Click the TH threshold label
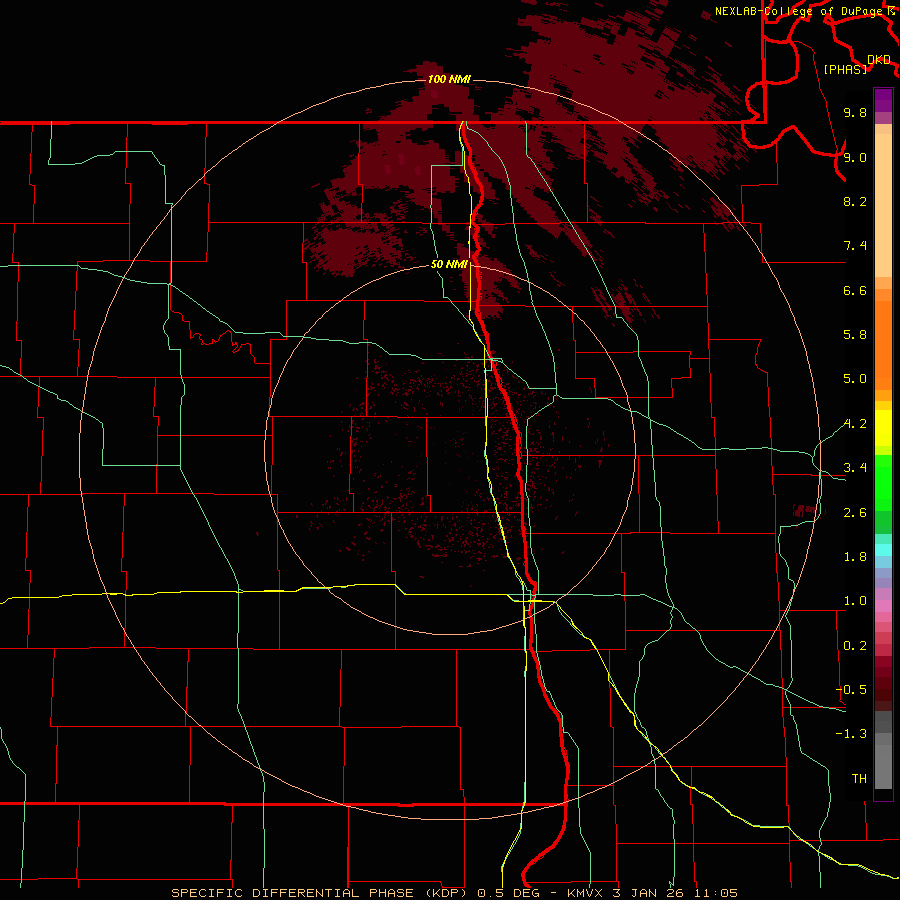 [x=859, y=779]
